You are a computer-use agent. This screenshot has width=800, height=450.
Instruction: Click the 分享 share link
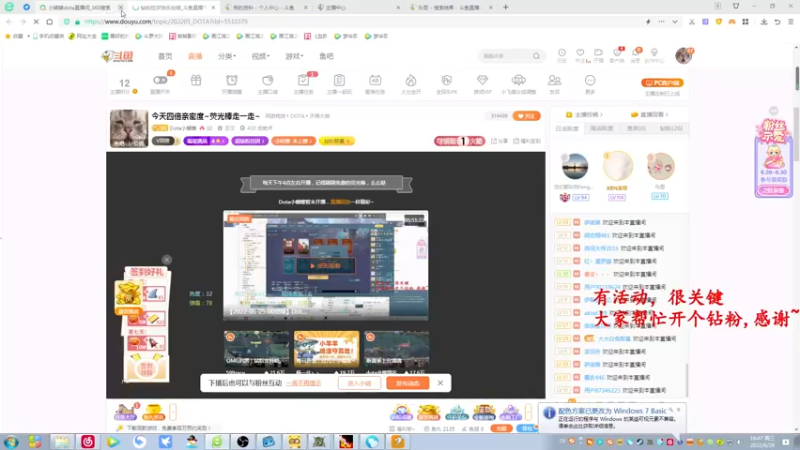click(x=499, y=141)
